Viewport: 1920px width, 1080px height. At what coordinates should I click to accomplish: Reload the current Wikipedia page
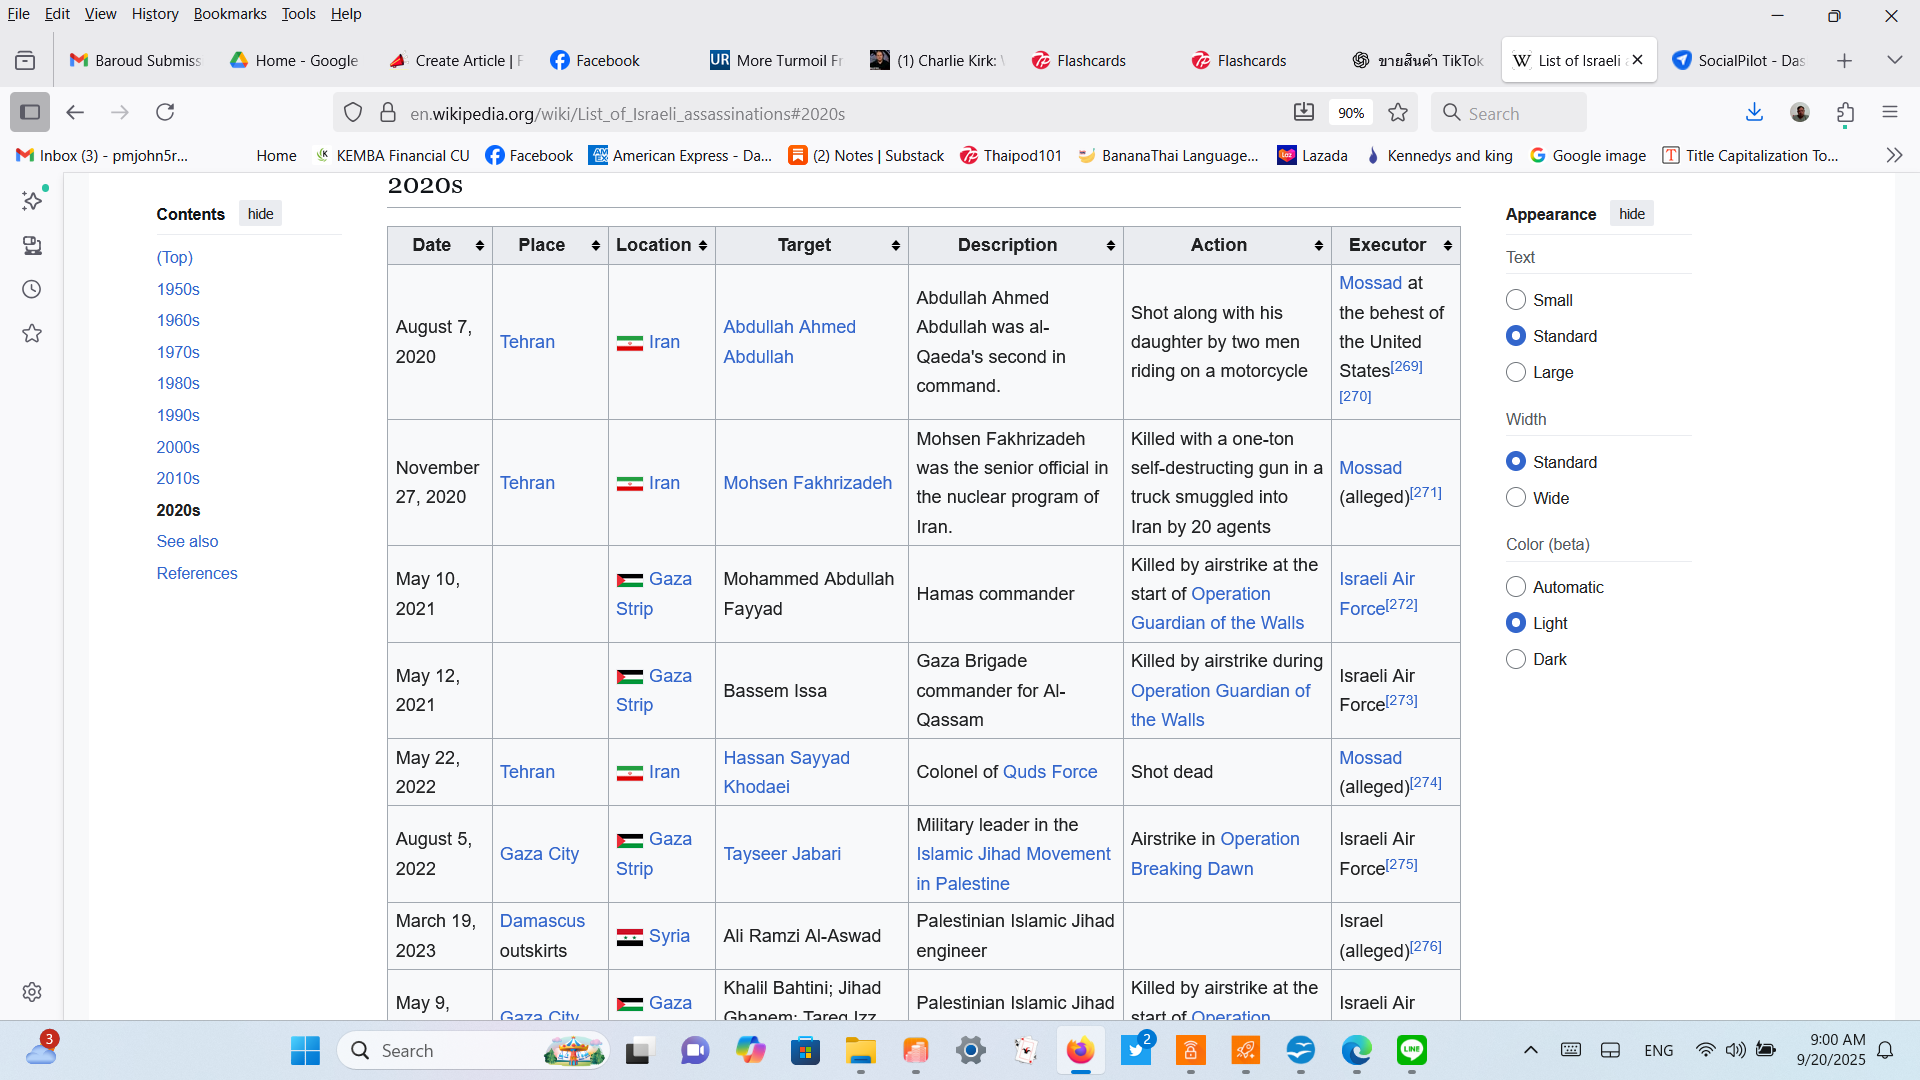[x=165, y=112]
